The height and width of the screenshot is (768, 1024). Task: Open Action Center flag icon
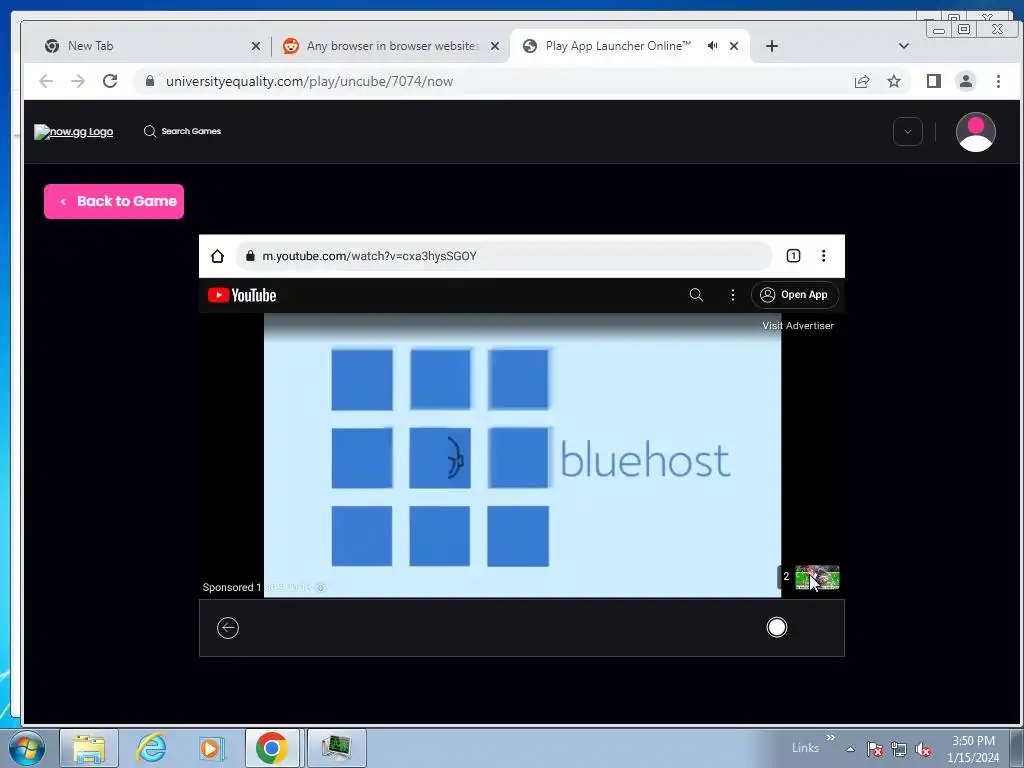(x=874, y=749)
